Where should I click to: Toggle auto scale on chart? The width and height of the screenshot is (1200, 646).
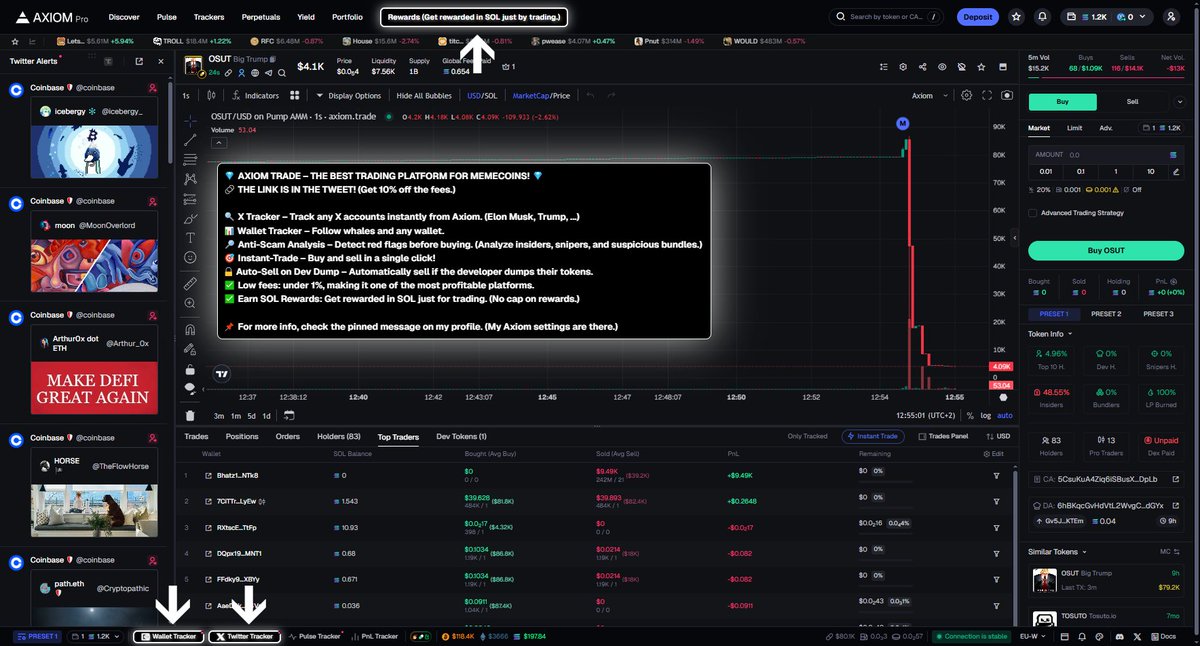(1005, 415)
